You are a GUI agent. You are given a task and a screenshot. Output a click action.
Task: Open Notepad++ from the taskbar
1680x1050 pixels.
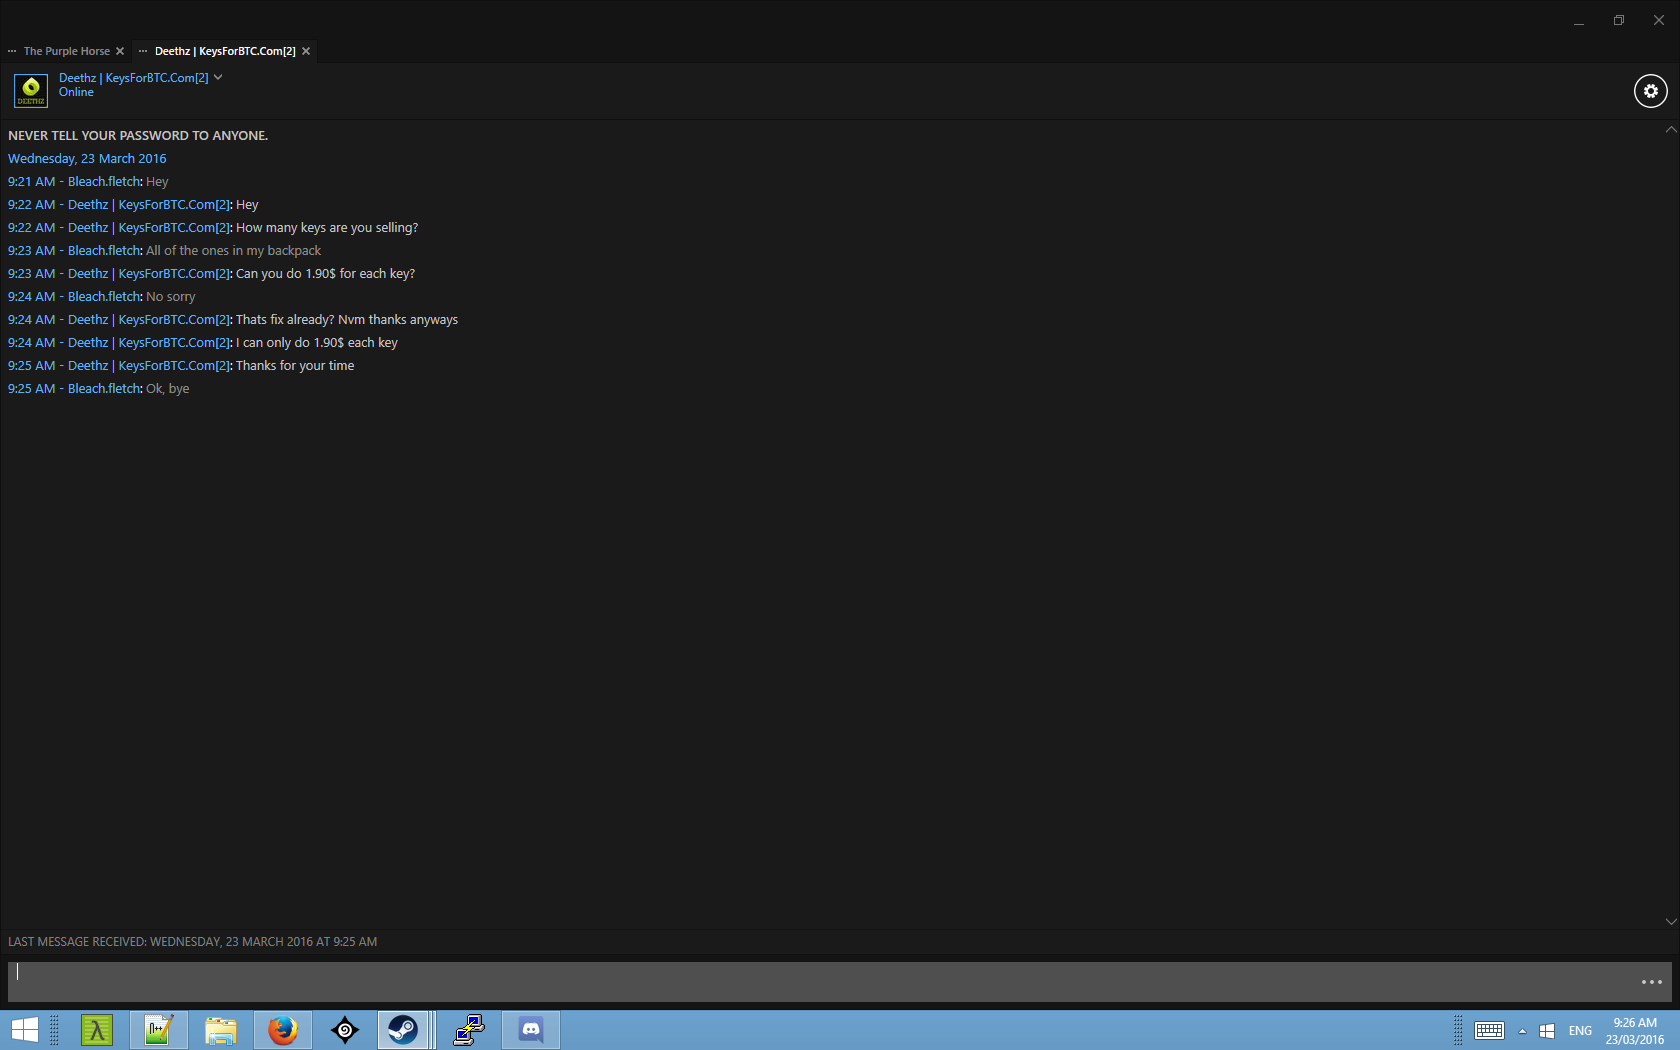159,1030
